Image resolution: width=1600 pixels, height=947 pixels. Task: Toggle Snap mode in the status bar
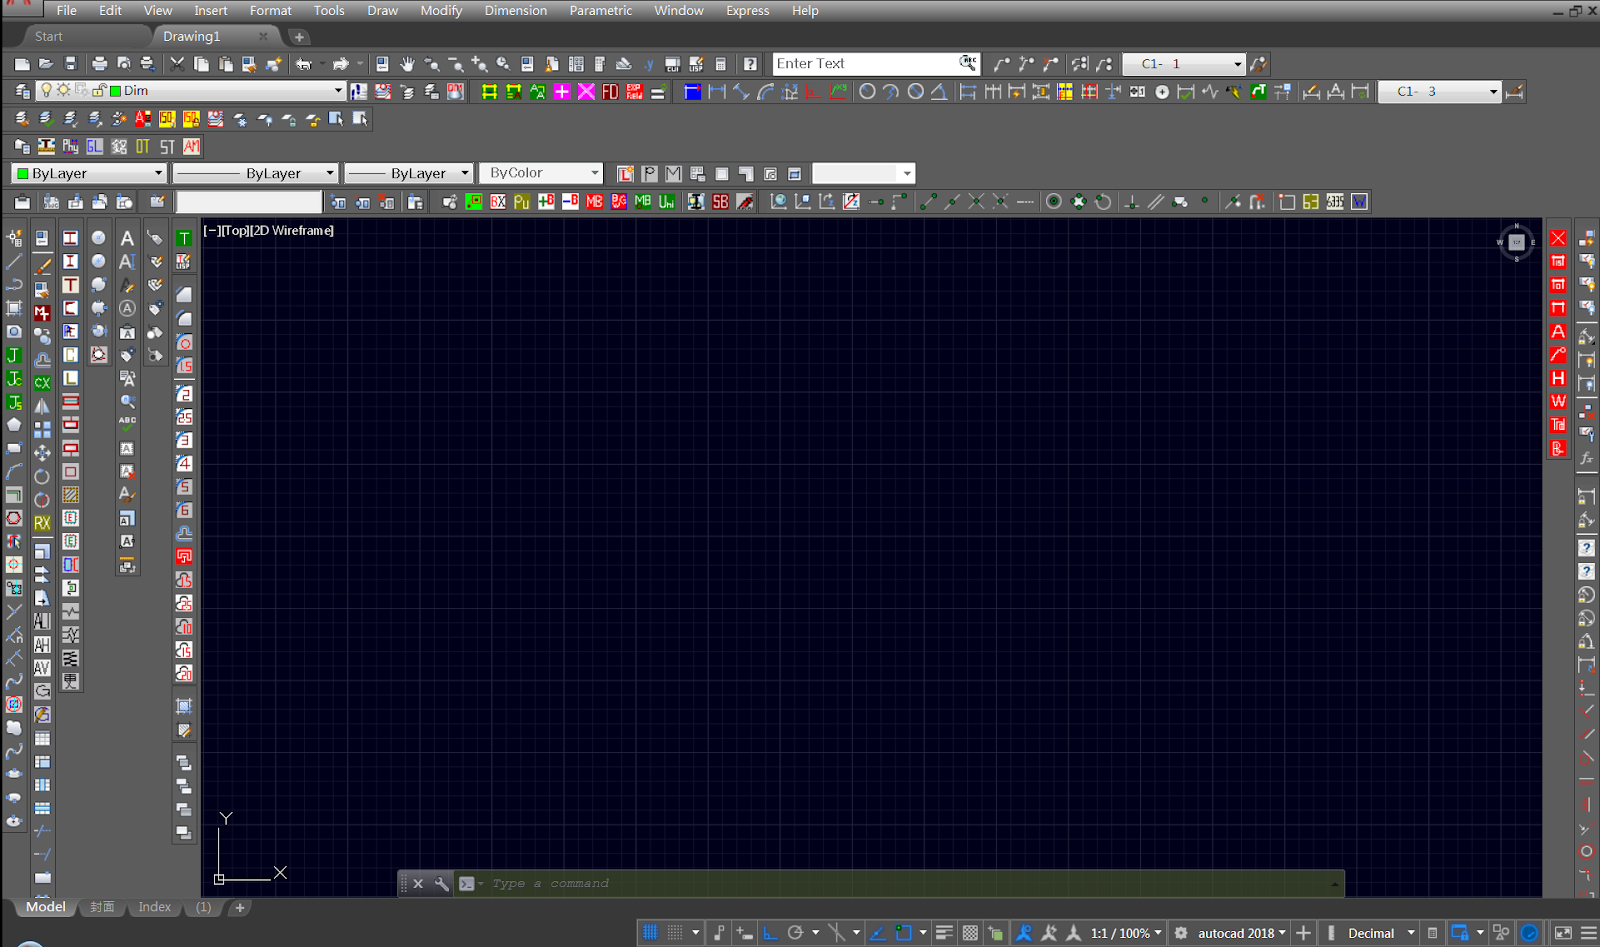675,933
